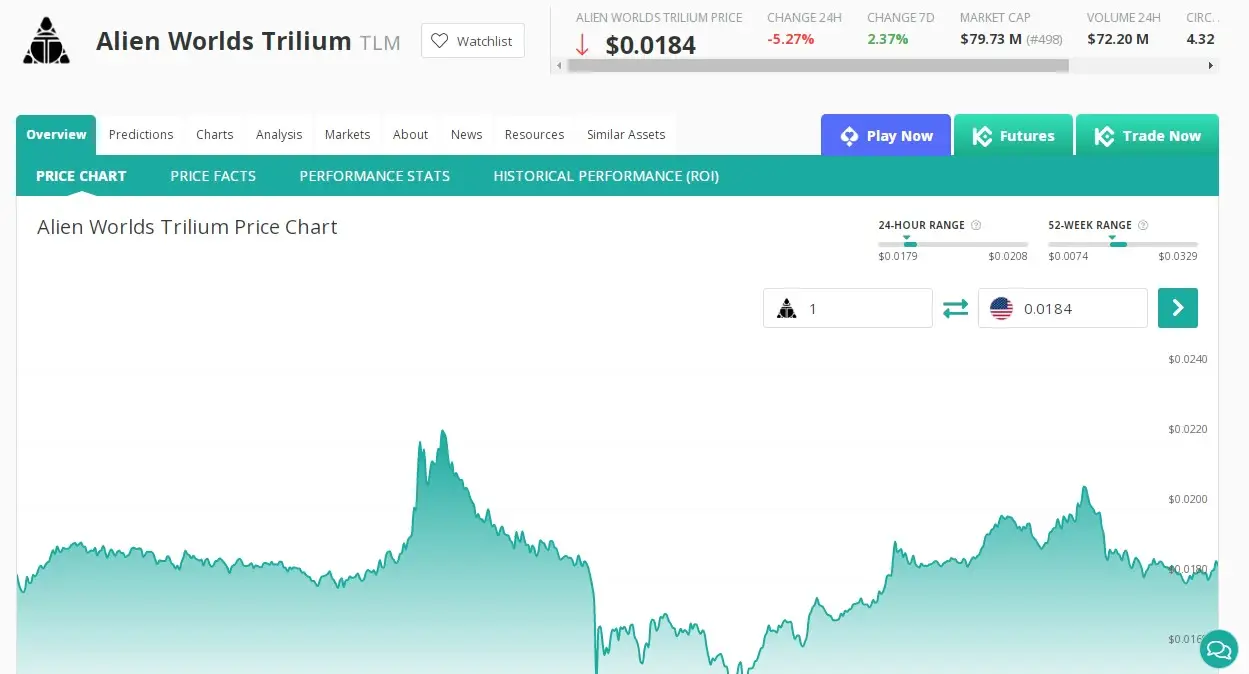The image size is (1249, 674).
Task: Click the $0.0200 chart axis label
Action: (x=1188, y=499)
